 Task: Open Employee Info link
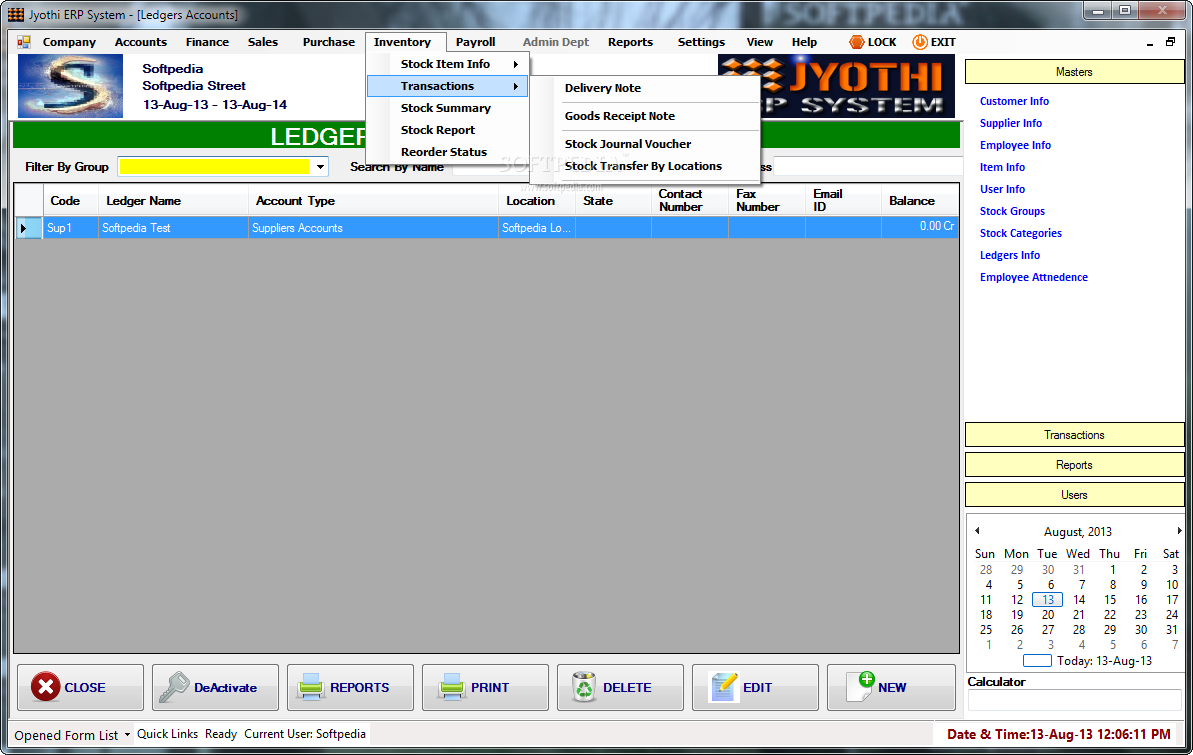coord(1015,145)
